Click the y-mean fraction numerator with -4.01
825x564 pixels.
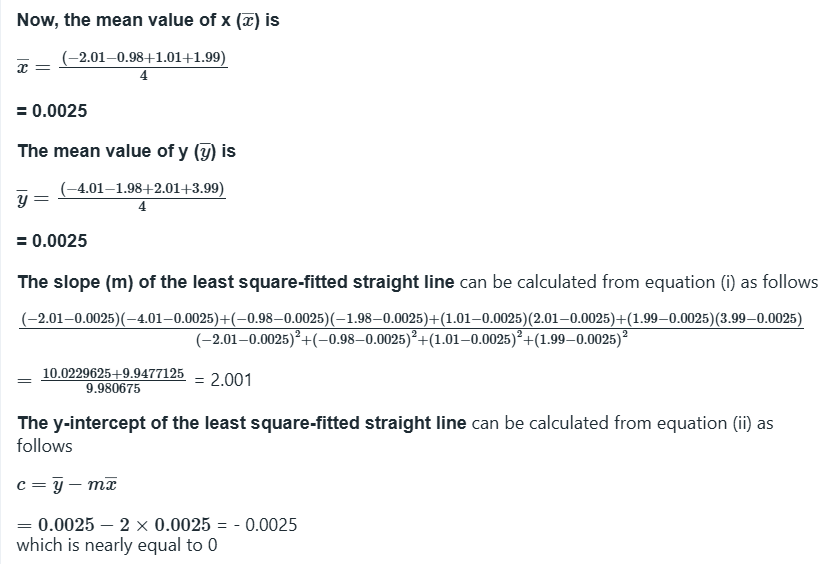pos(142,189)
